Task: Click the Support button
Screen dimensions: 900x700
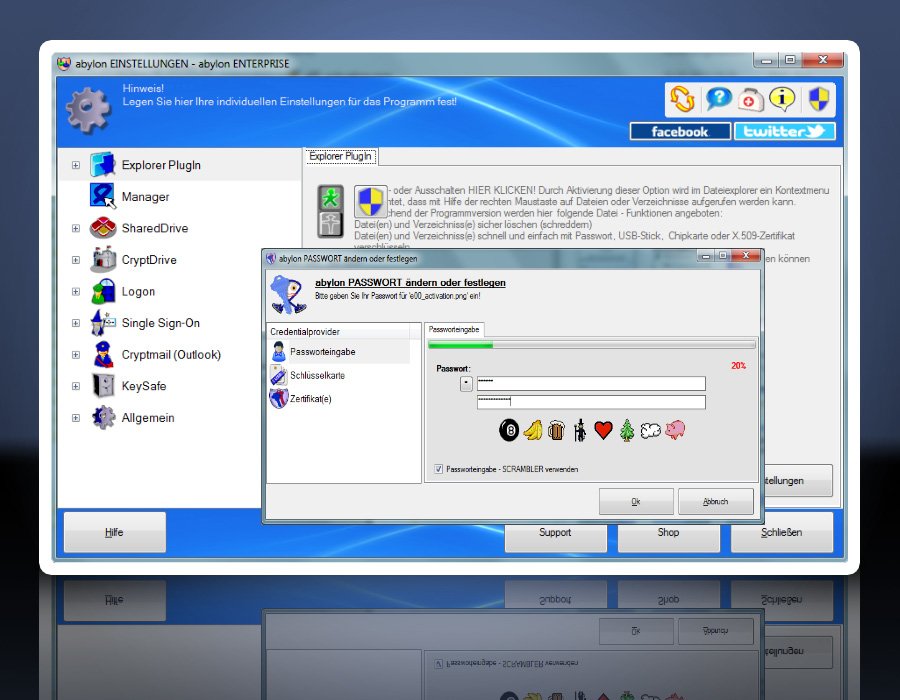Action: pyautogui.click(x=555, y=538)
